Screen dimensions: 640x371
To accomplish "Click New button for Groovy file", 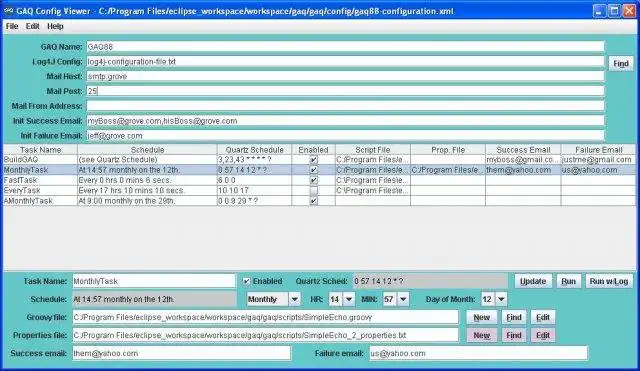I will [482, 317].
